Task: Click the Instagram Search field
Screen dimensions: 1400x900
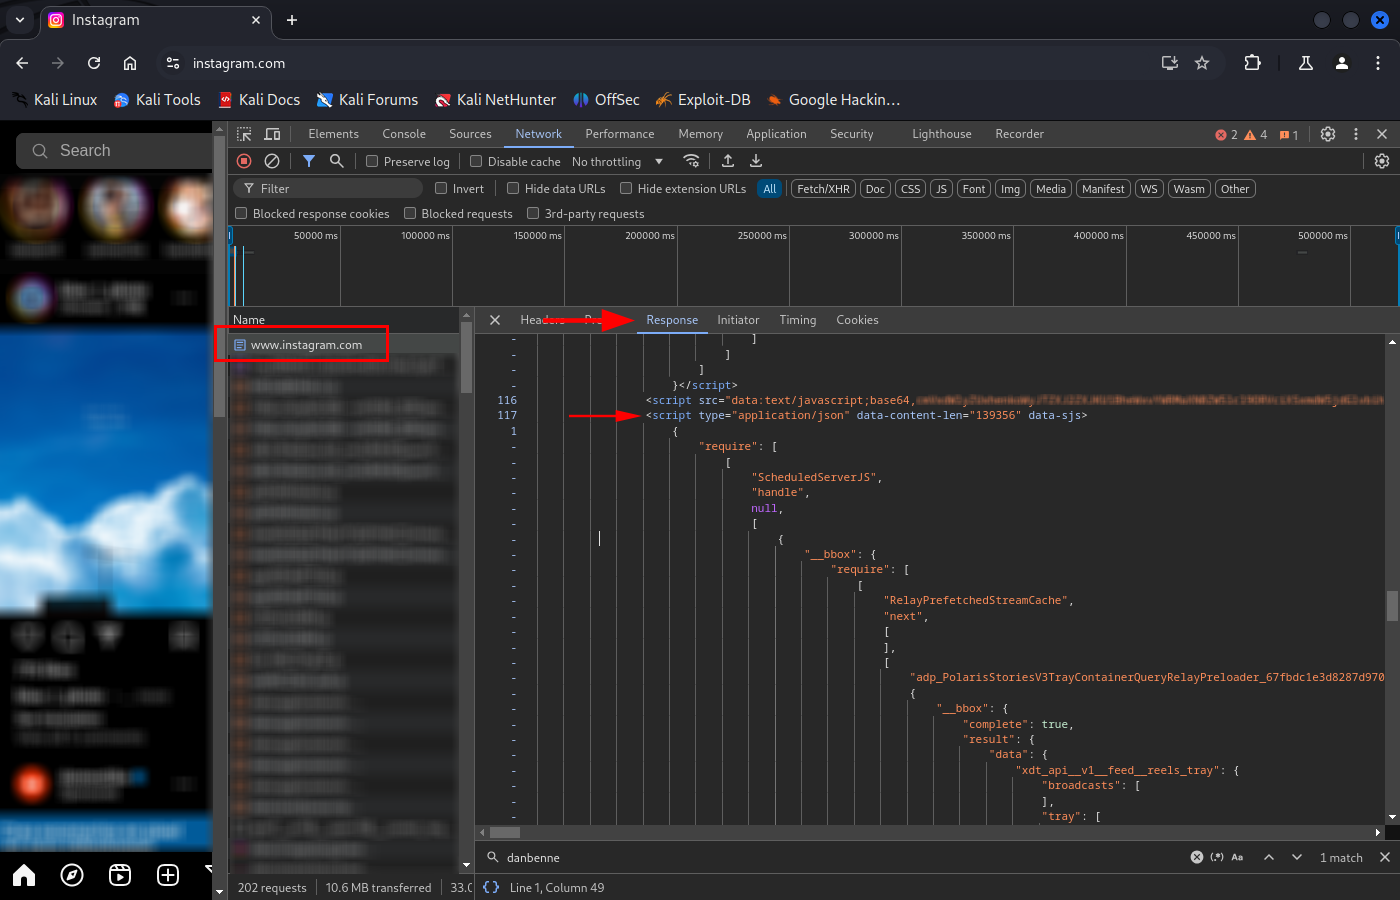Action: (x=114, y=150)
